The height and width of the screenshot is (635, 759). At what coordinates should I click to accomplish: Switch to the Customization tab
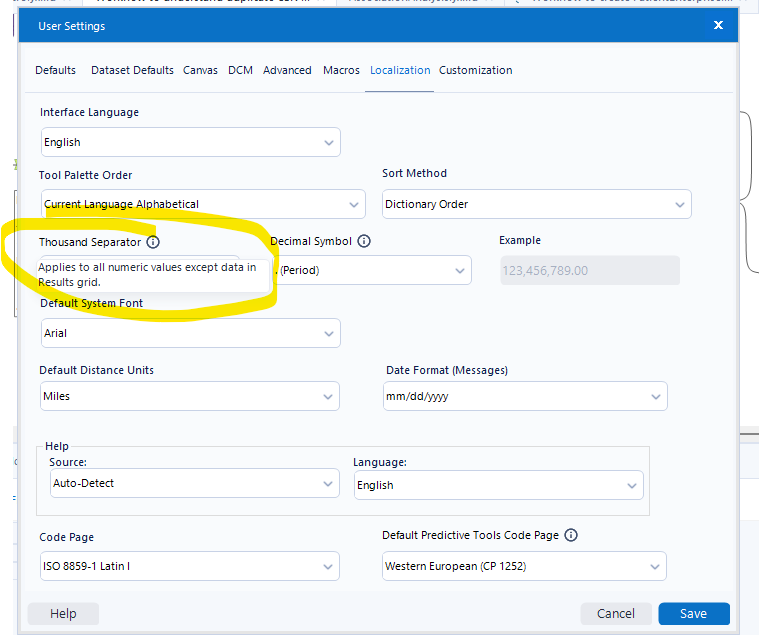coord(475,70)
